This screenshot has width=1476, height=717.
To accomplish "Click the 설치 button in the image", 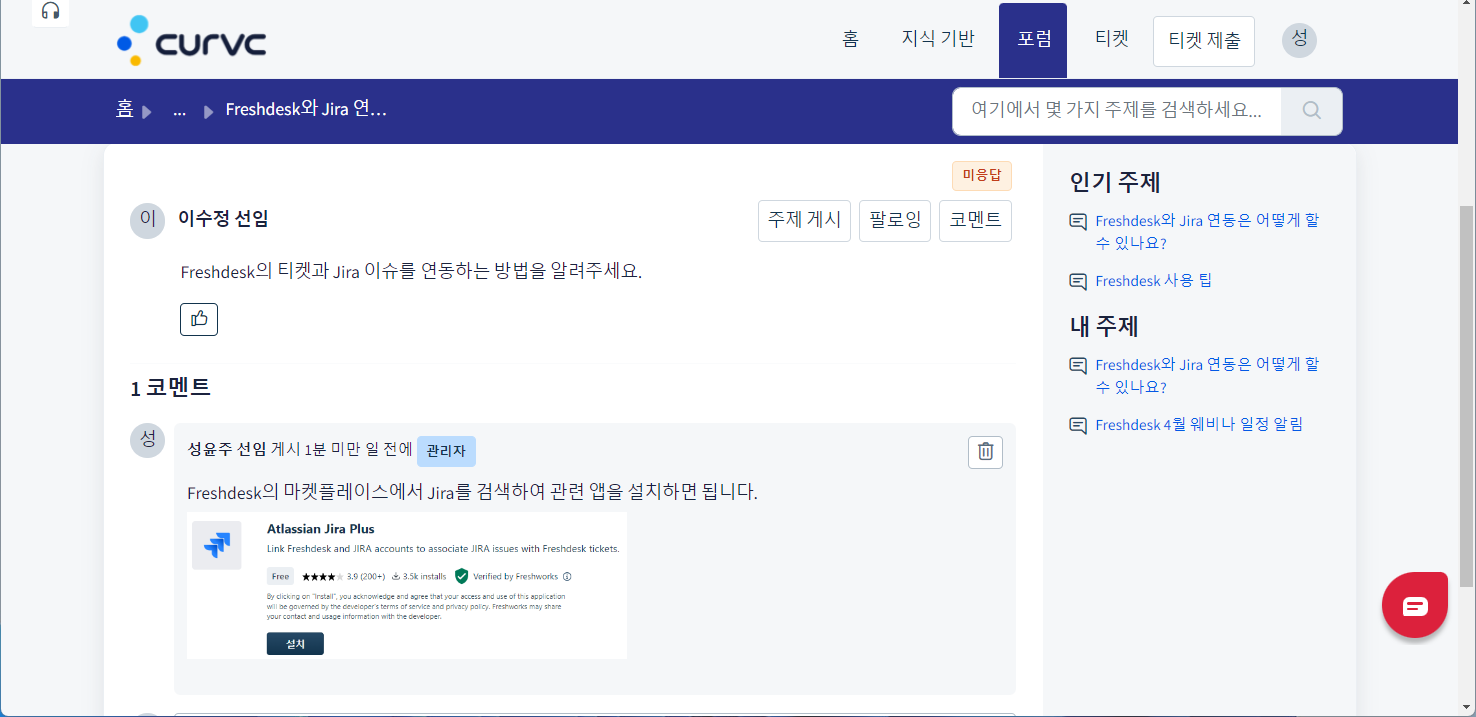I will click(x=295, y=644).
